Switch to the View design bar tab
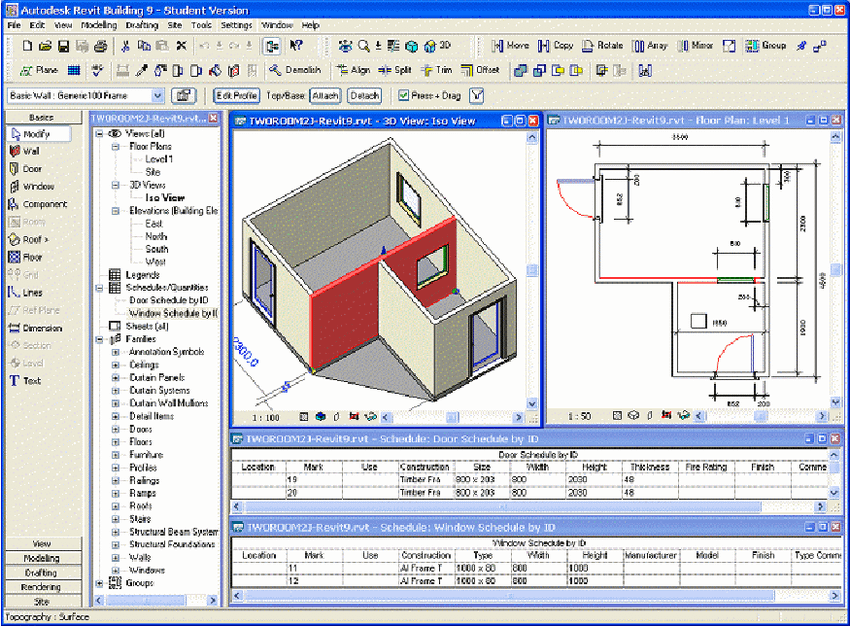The image size is (850, 626). tap(43, 544)
